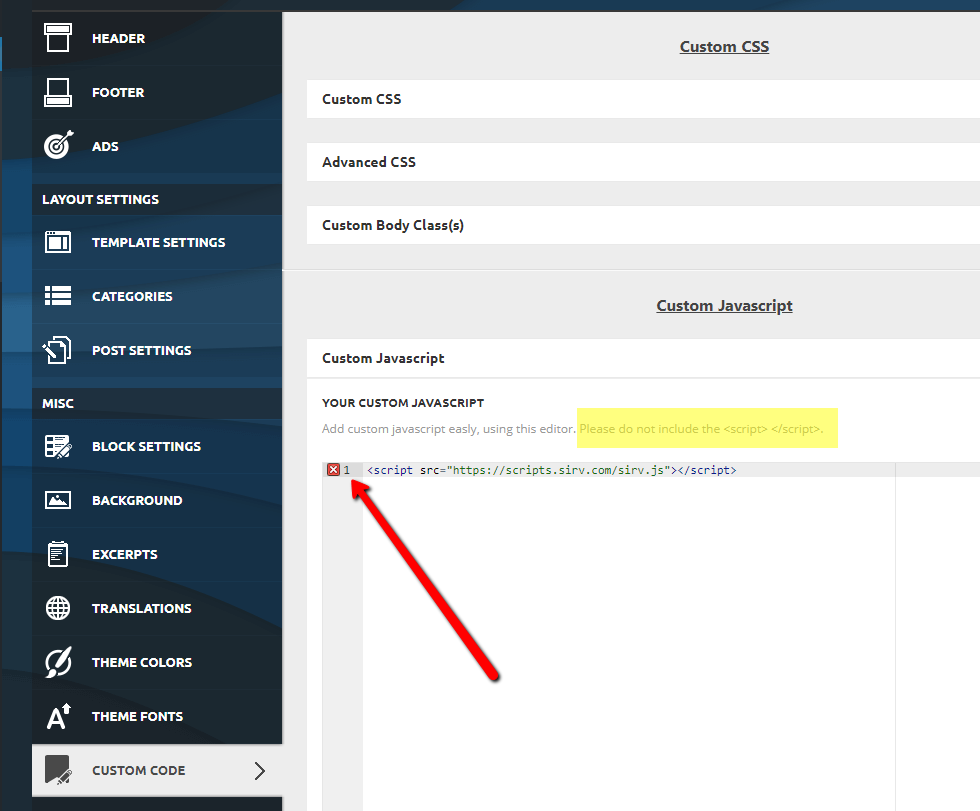This screenshot has height=811, width=980.
Task: Click the Categories list icon
Action: 58,296
